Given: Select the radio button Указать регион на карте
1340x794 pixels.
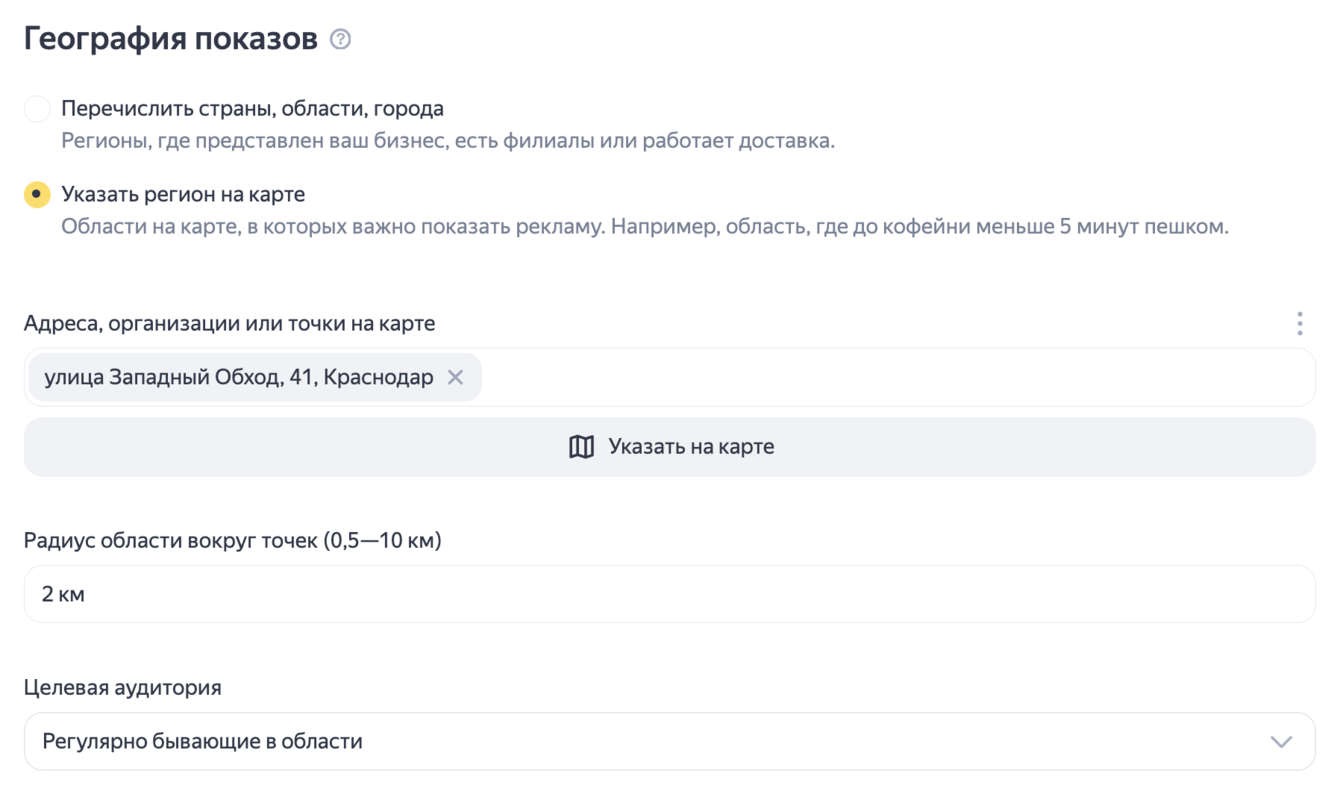Looking at the screenshot, I should click(37, 194).
